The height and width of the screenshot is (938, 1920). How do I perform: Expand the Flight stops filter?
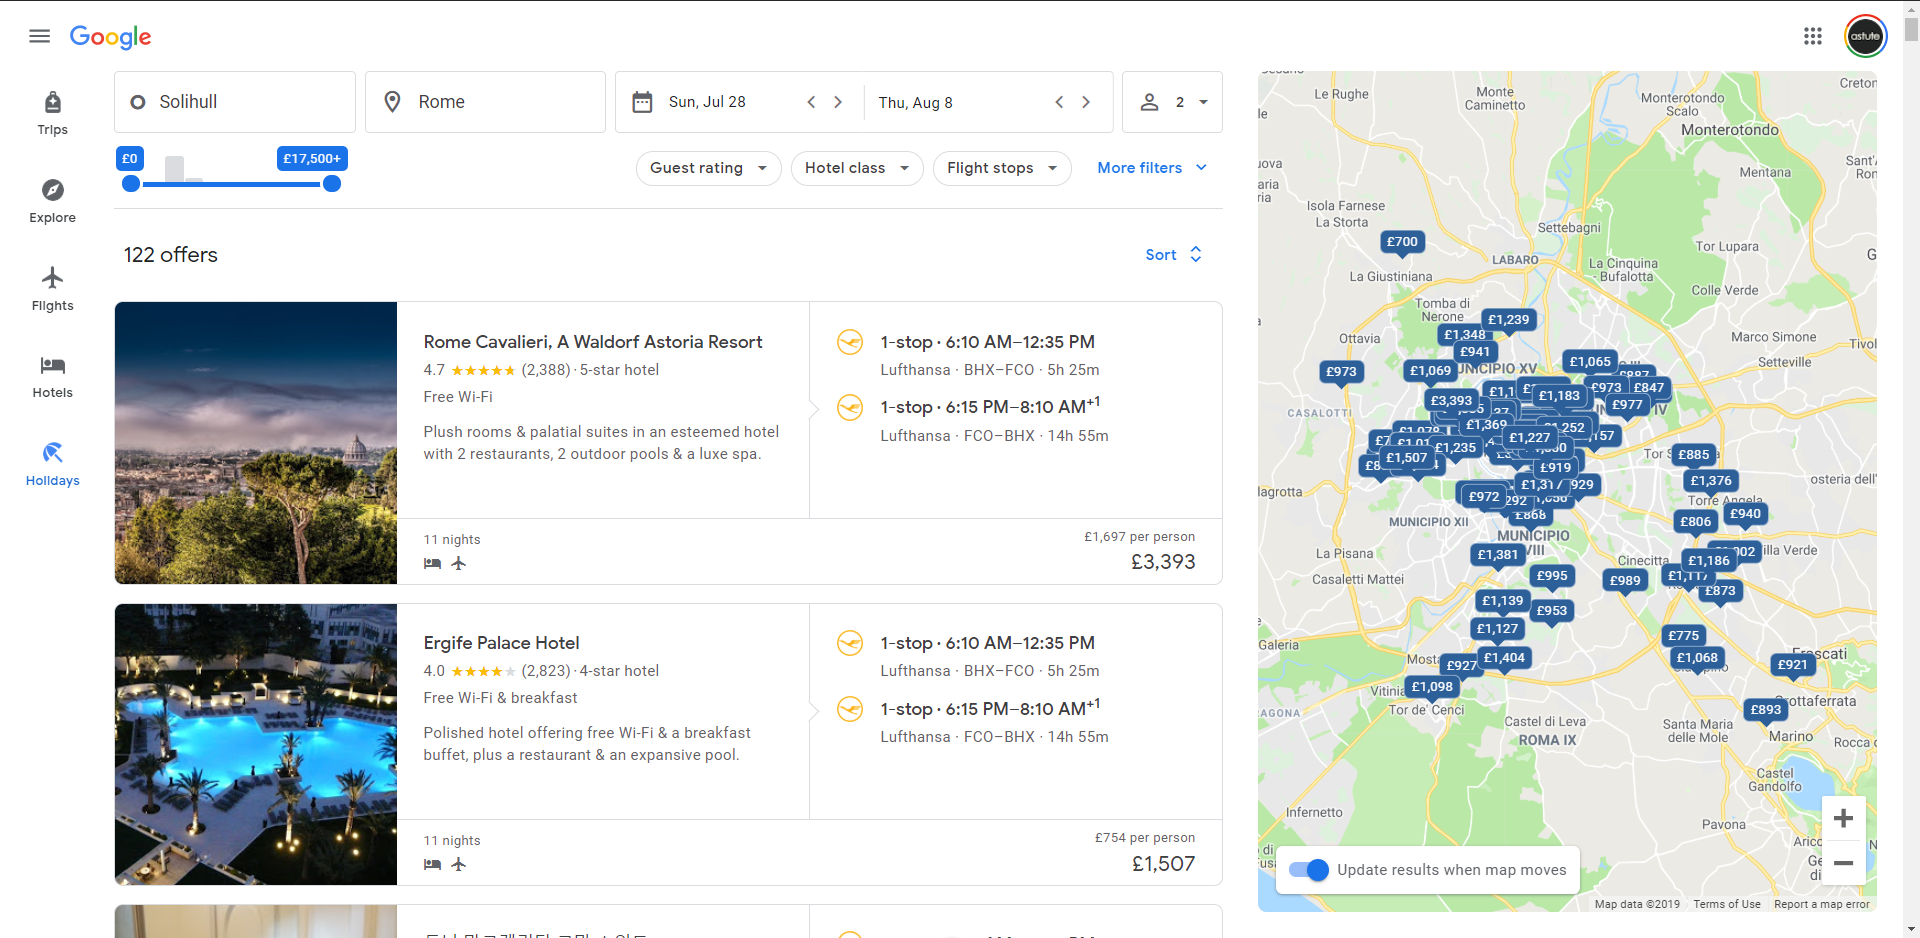tap(1001, 168)
